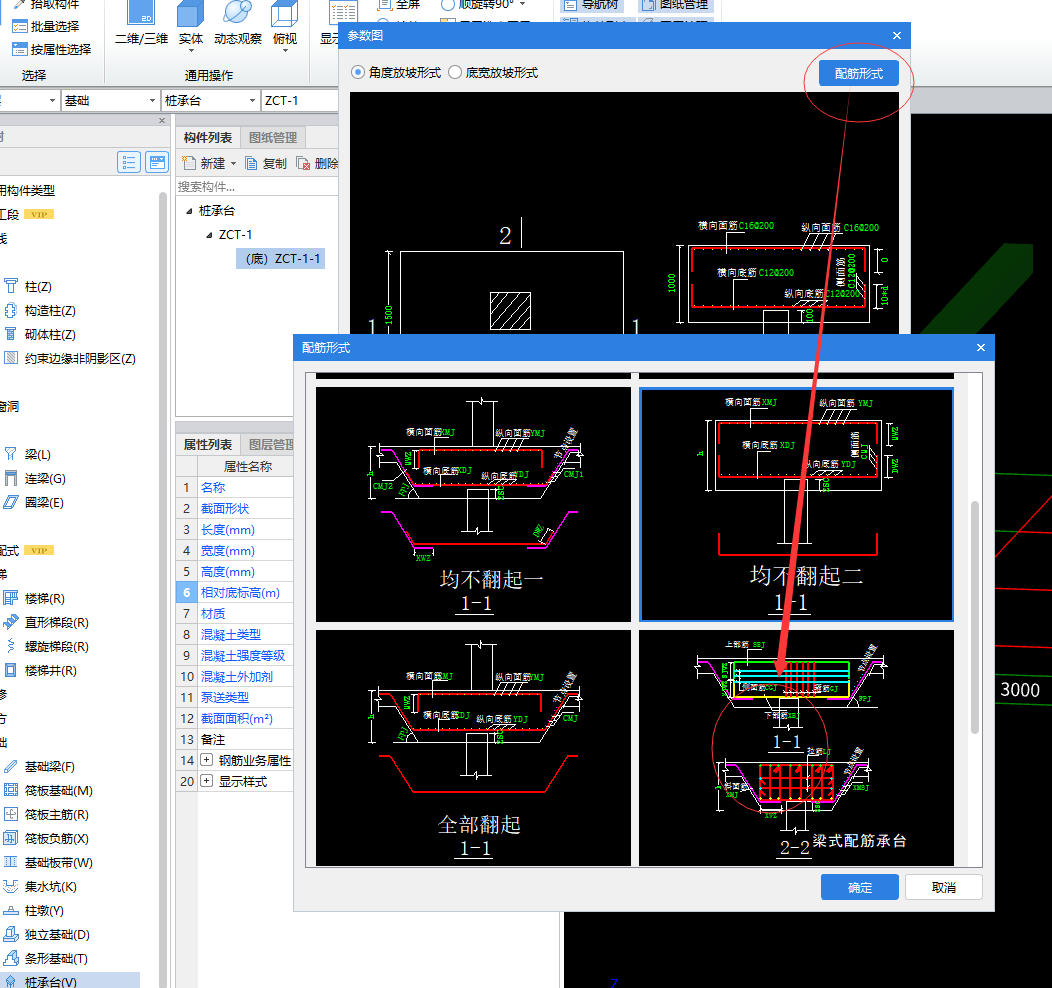Expand the 钢筋业务属性 property group
The height and width of the screenshot is (988, 1052).
[207, 760]
